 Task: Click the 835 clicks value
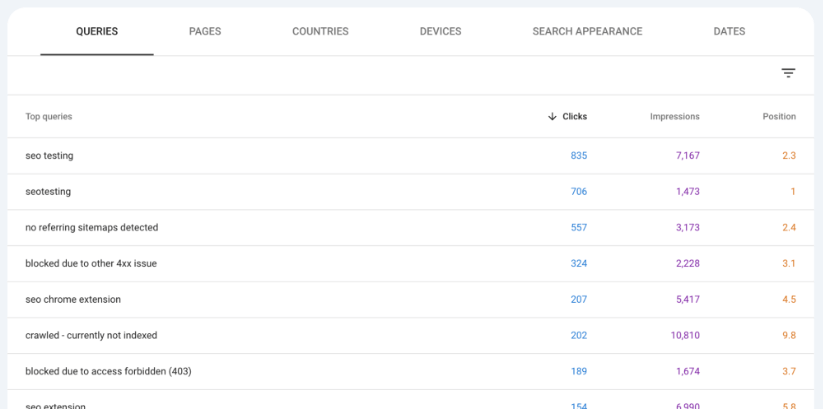pyautogui.click(x=578, y=156)
